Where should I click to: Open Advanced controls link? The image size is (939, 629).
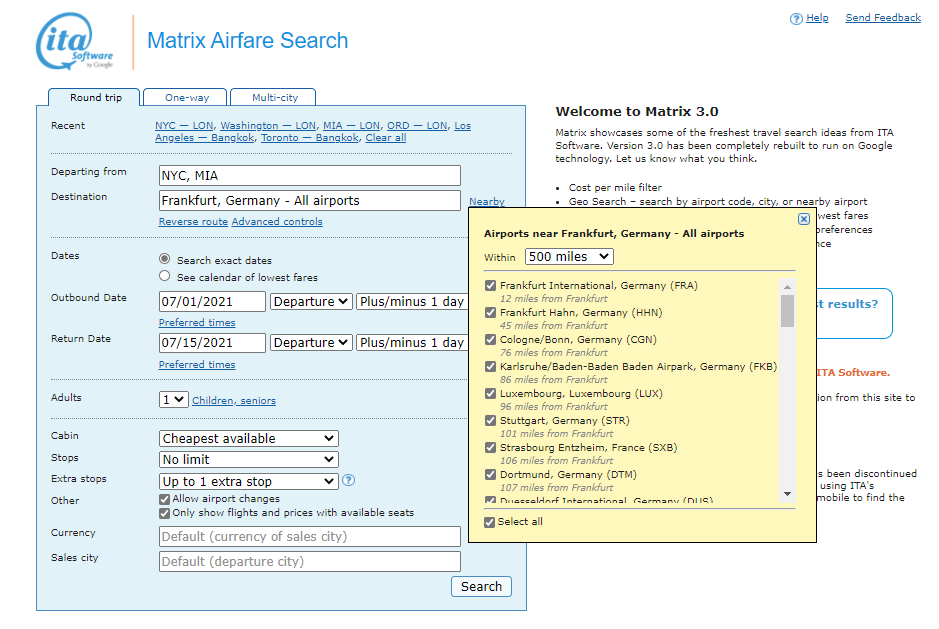[277, 222]
